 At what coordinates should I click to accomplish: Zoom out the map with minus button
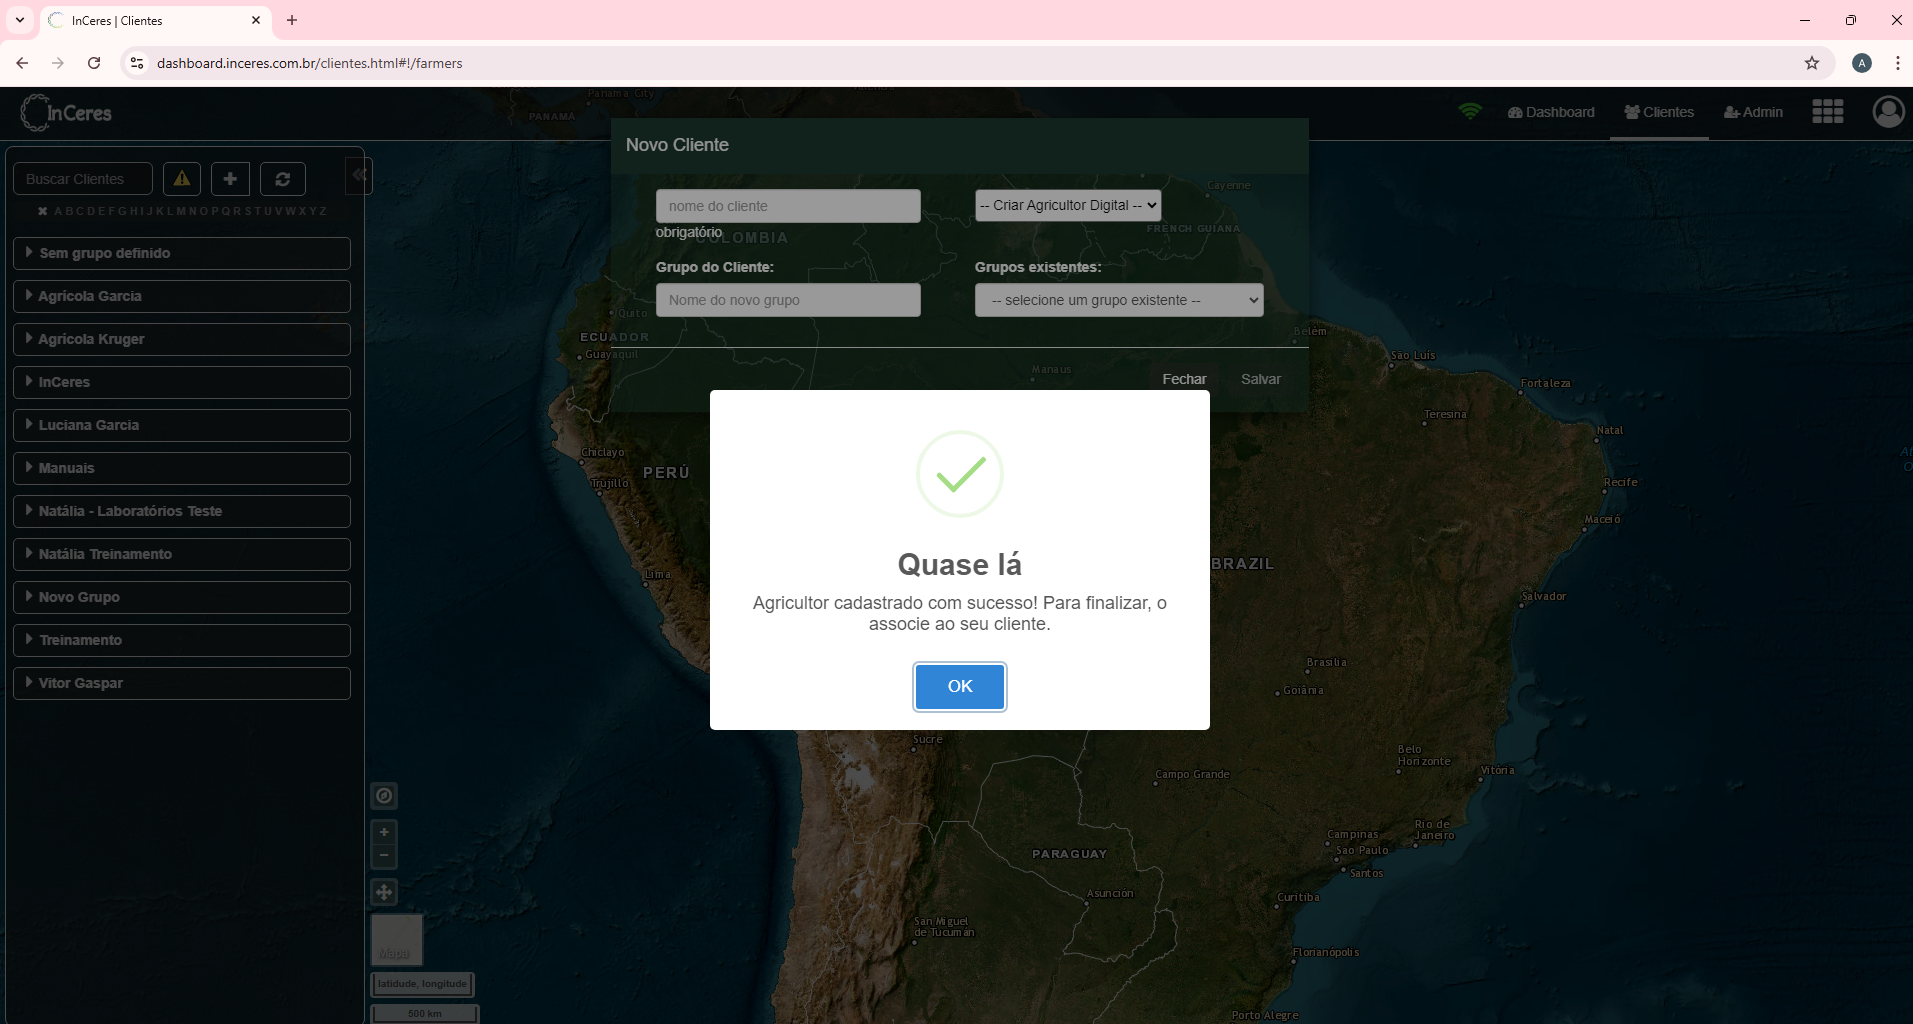[x=384, y=856]
